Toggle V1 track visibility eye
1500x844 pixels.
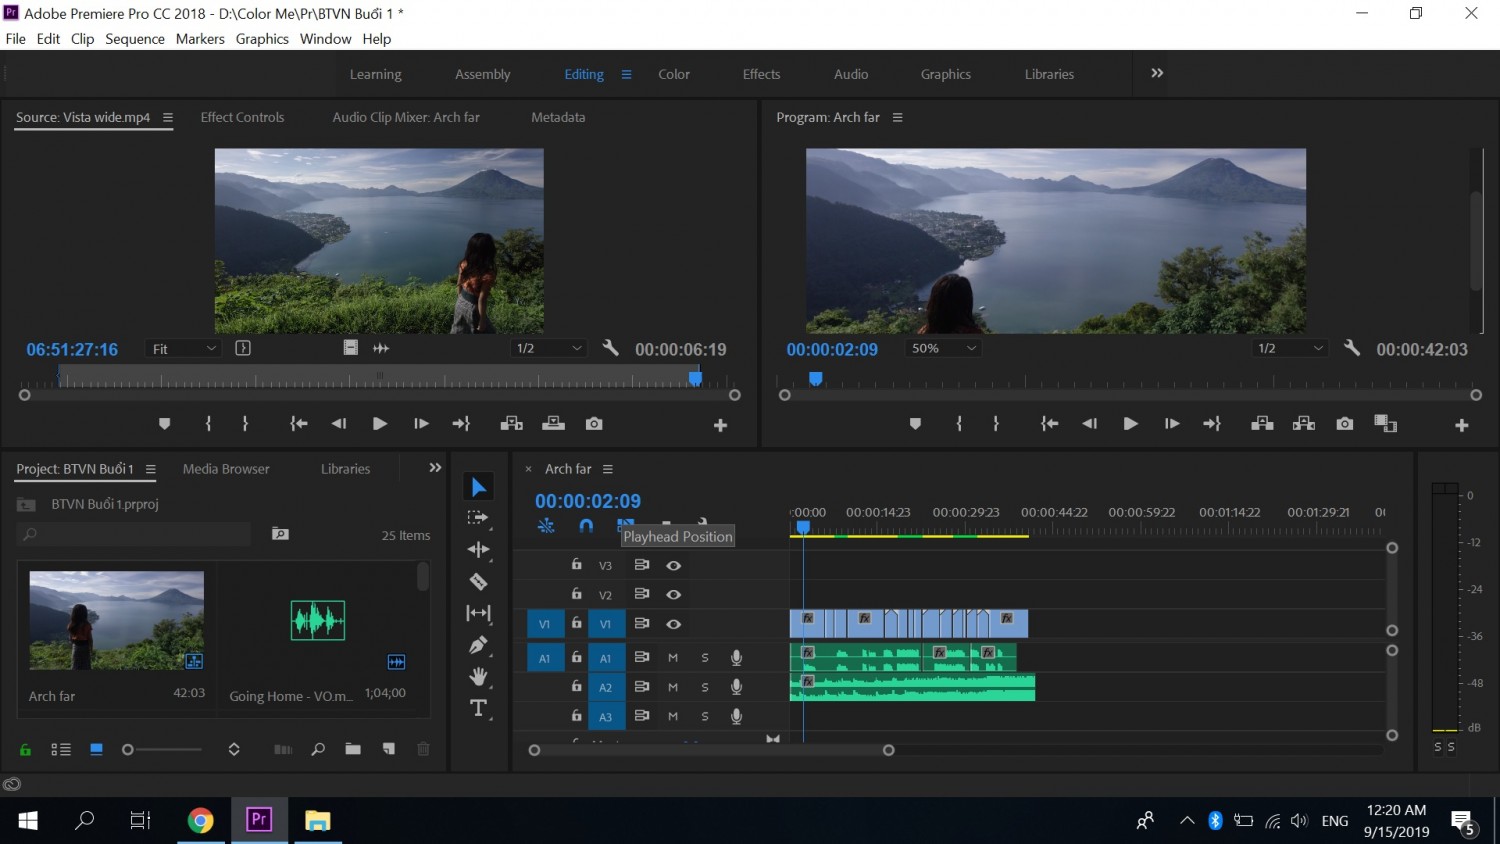tap(674, 624)
